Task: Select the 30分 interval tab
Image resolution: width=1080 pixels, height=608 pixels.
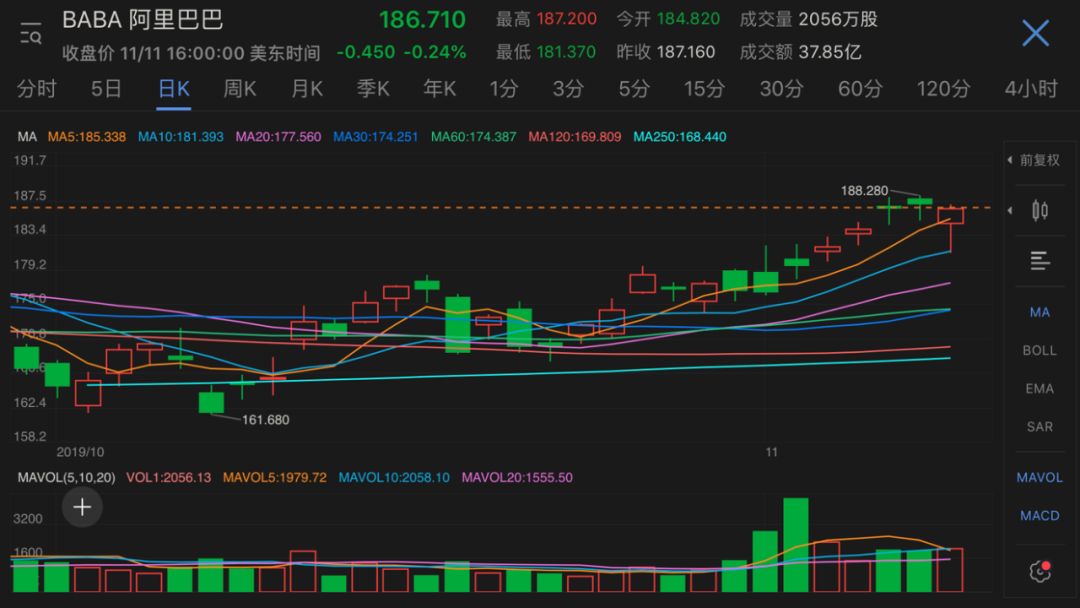Action: [x=781, y=89]
